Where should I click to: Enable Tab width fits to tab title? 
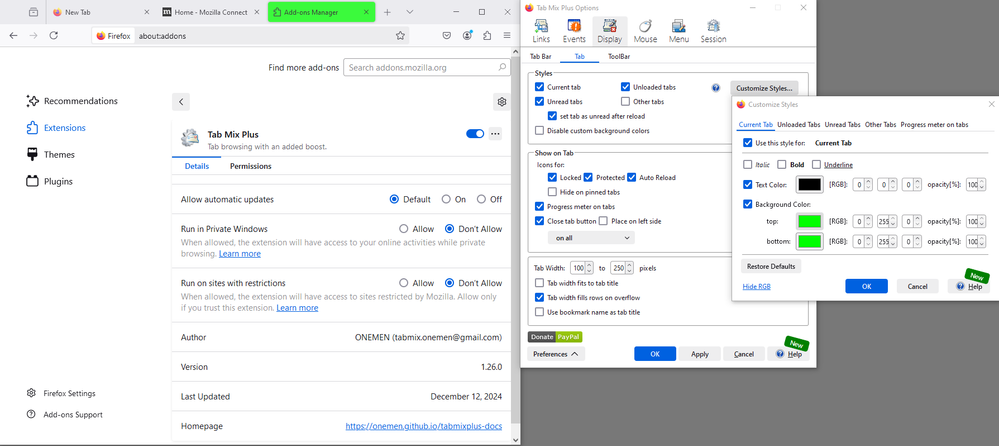[540, 283]
